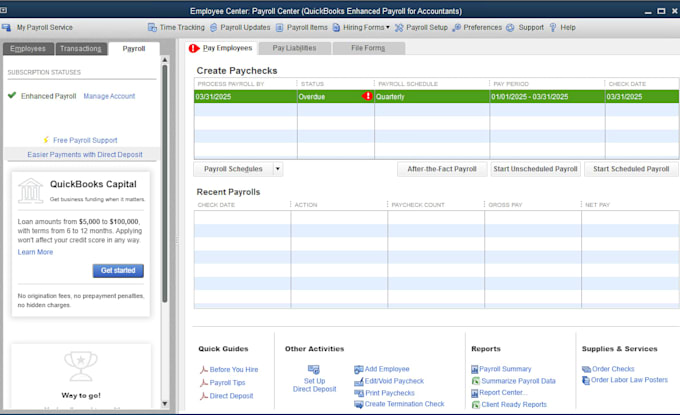Viewport: 680px width, 415px height.
Task: Click the trophy Way to go icon
Action: click(x=81, y=366)
